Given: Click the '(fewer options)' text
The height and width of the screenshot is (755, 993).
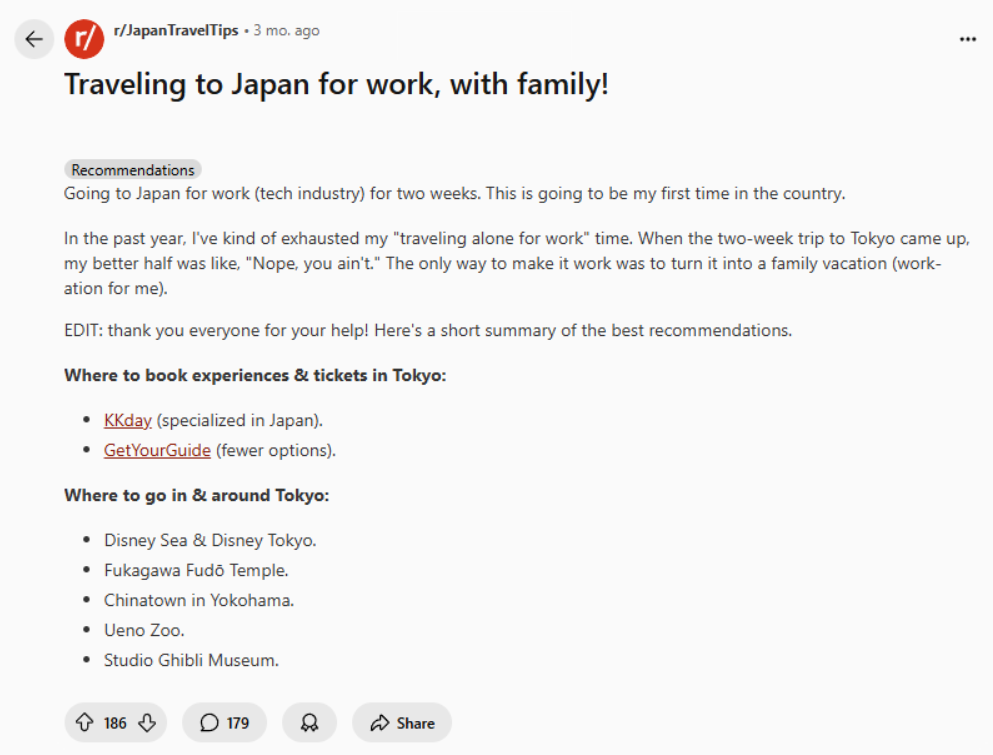Looking at the screenshot, I should coord(275,450).
